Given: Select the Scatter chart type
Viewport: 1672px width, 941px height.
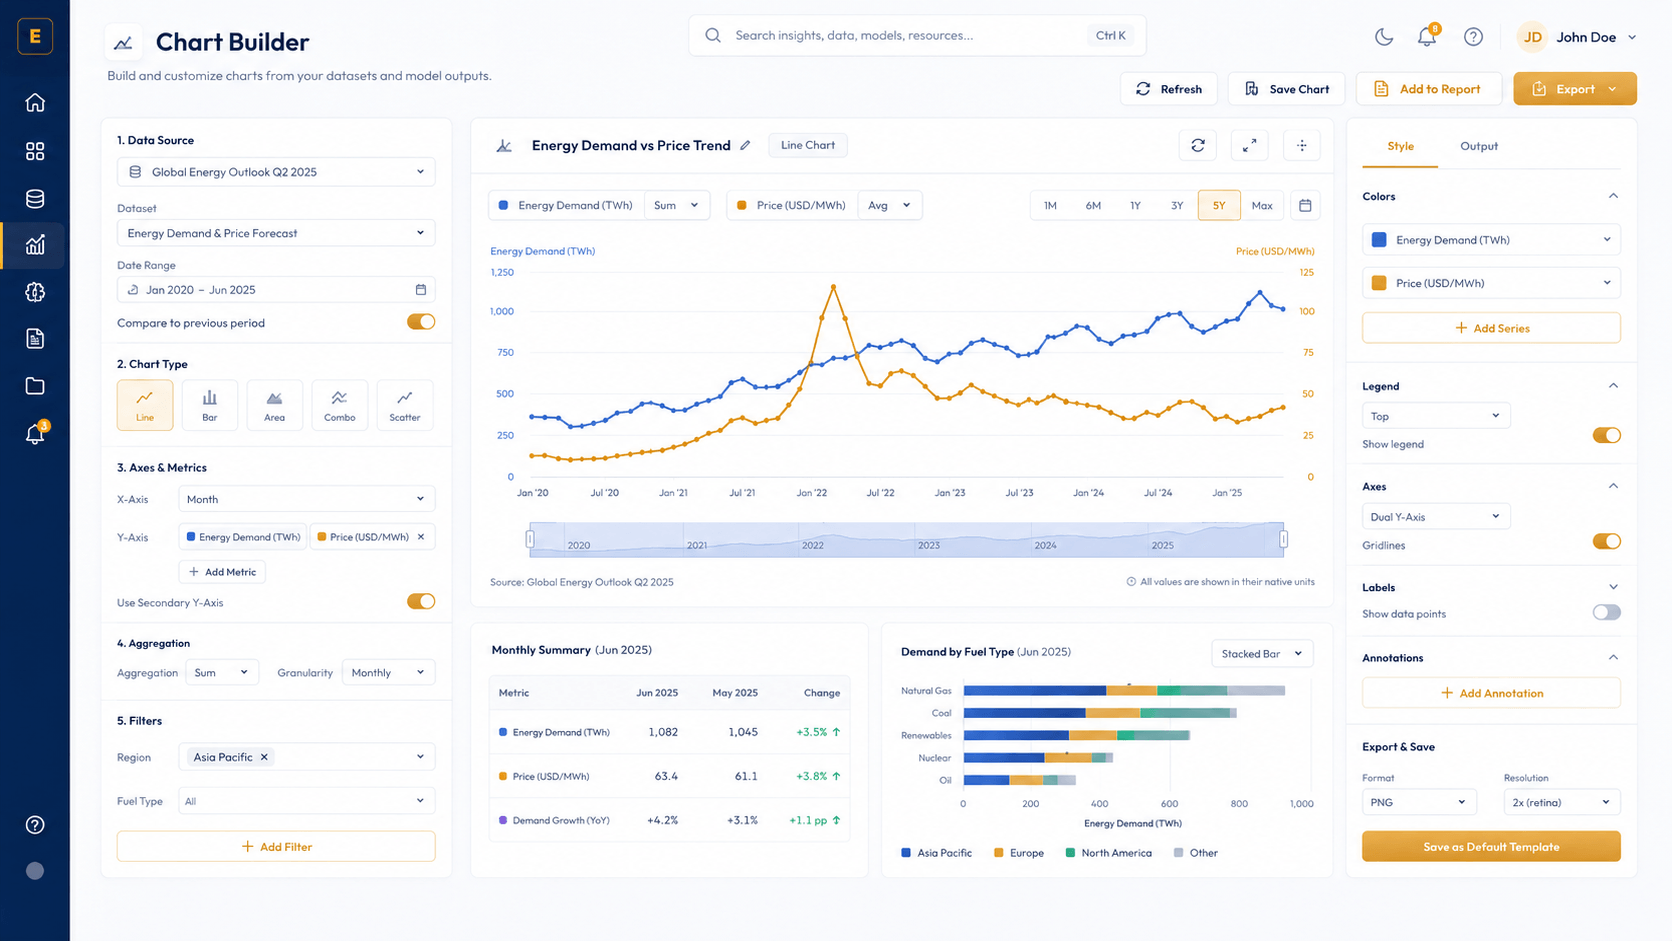Looking at the screenshot, I should coord(405,405).
